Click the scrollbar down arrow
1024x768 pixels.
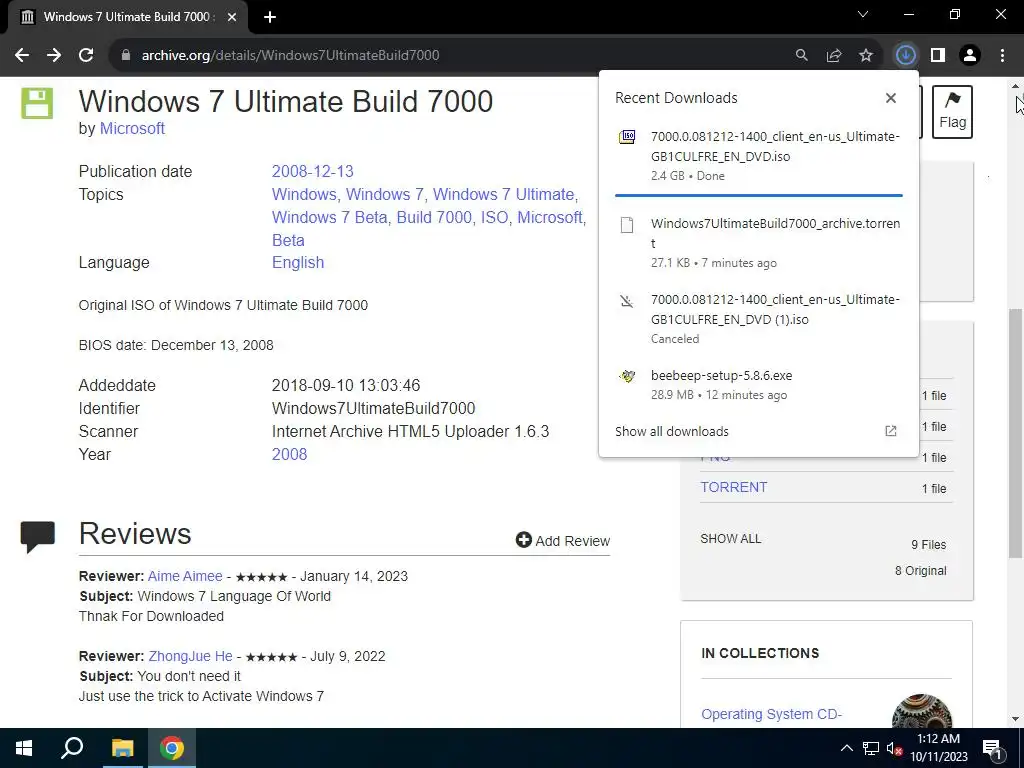(1016, 719)
